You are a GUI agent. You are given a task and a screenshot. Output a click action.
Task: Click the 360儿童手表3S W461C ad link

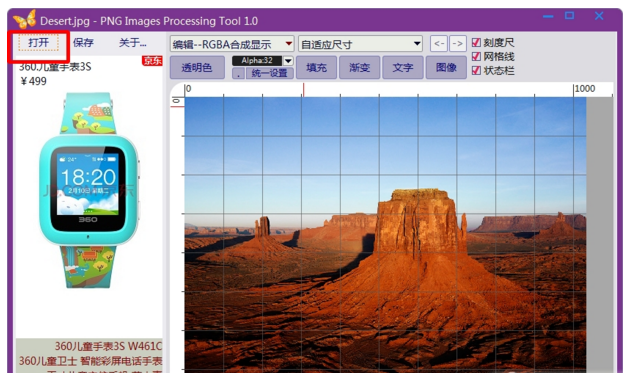click(x=108, y=346)
